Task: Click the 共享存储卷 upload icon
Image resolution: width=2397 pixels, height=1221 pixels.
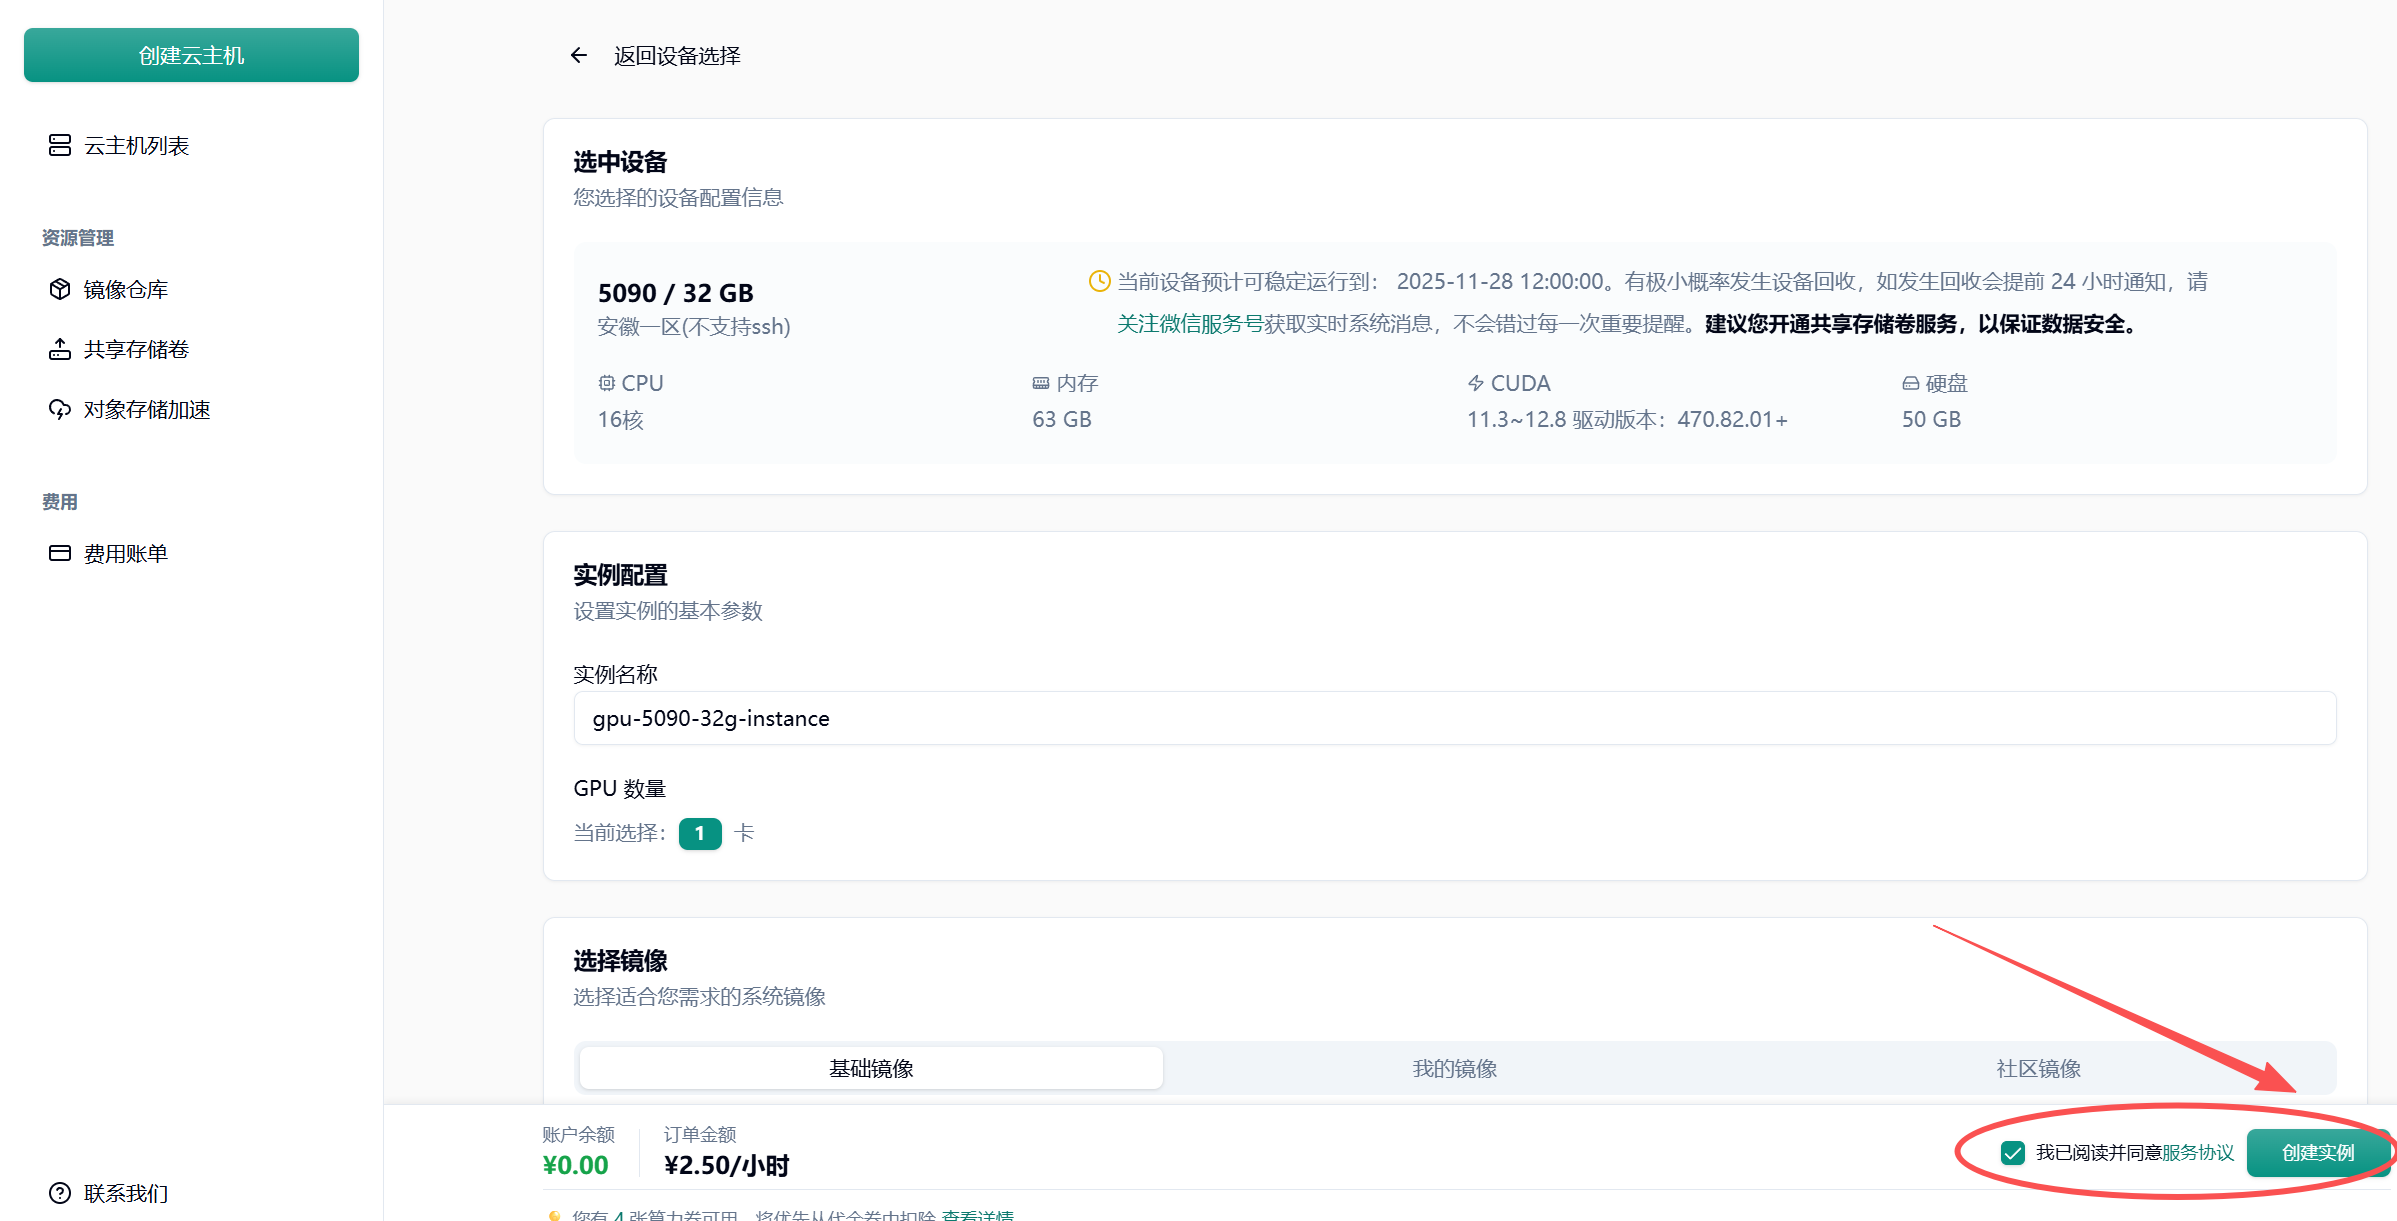Action: tap(60, 350)
